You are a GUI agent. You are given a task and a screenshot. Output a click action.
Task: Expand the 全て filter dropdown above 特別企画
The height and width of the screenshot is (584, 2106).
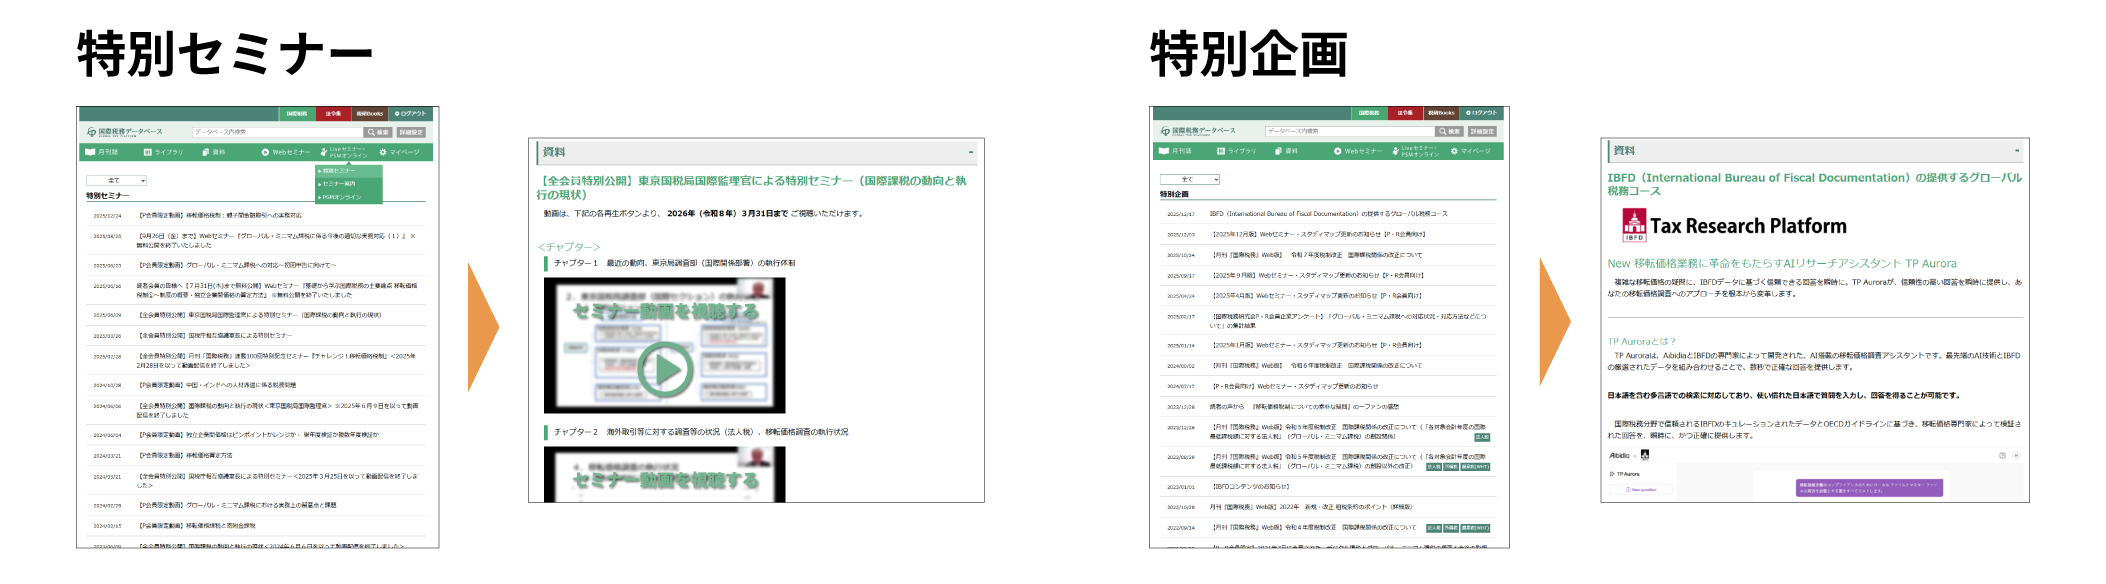point(1189,179)
